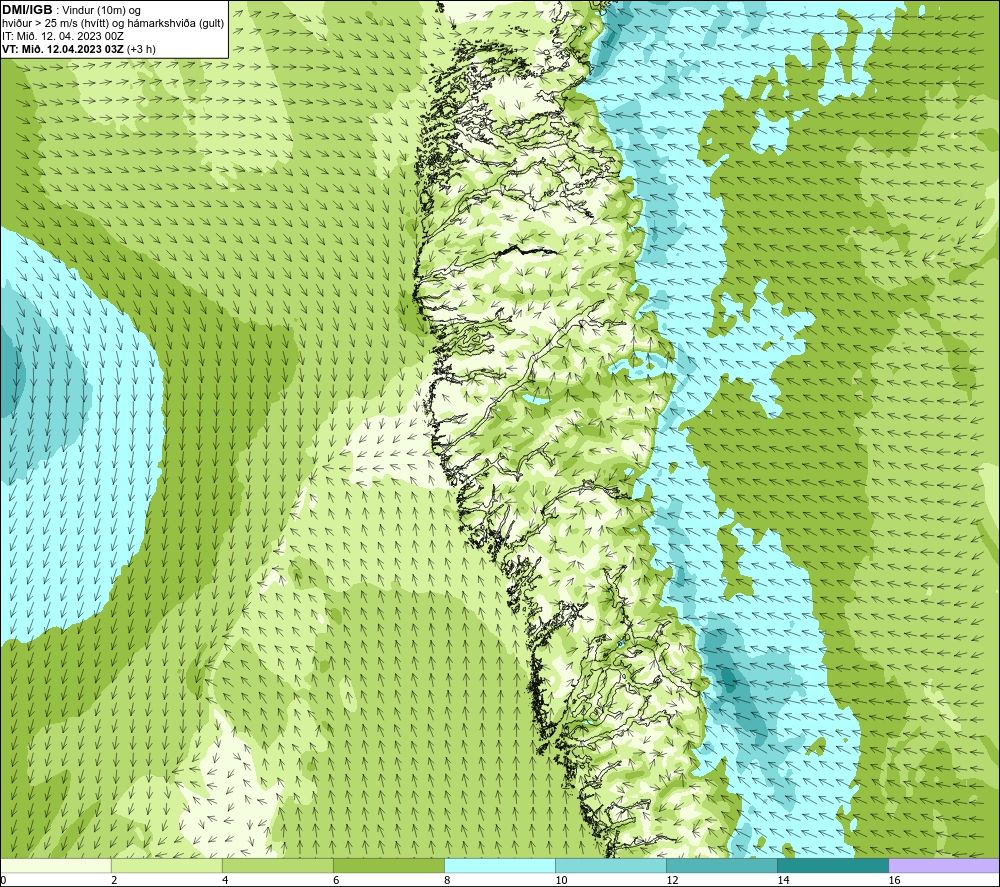Click the light cyan 8–10 legend swatch

(x=500, y=866)
